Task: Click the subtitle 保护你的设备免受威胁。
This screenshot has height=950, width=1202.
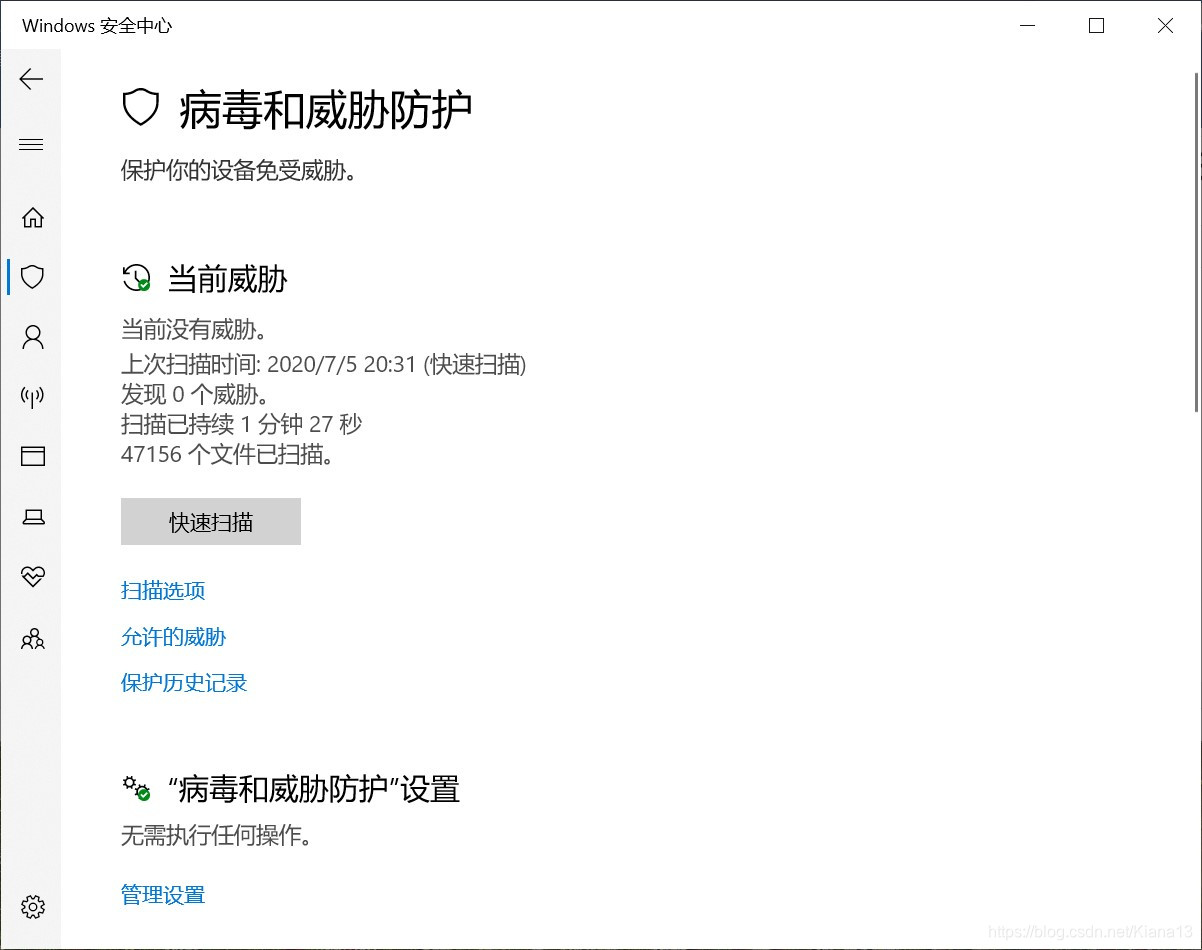Action: pos(239,171)
